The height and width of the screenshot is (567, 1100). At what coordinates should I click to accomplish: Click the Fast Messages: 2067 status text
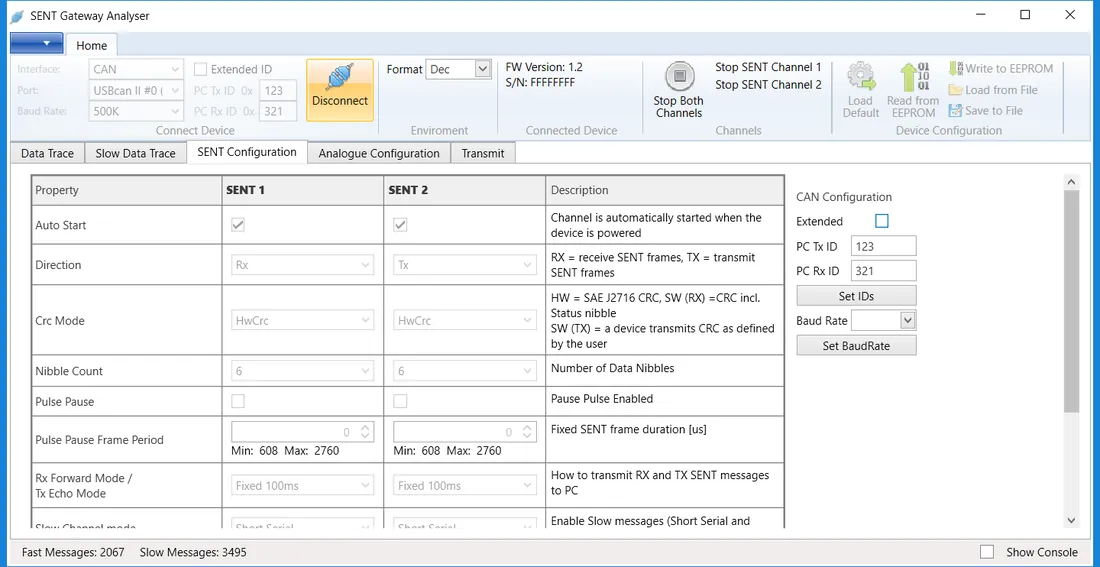point(73,552)
